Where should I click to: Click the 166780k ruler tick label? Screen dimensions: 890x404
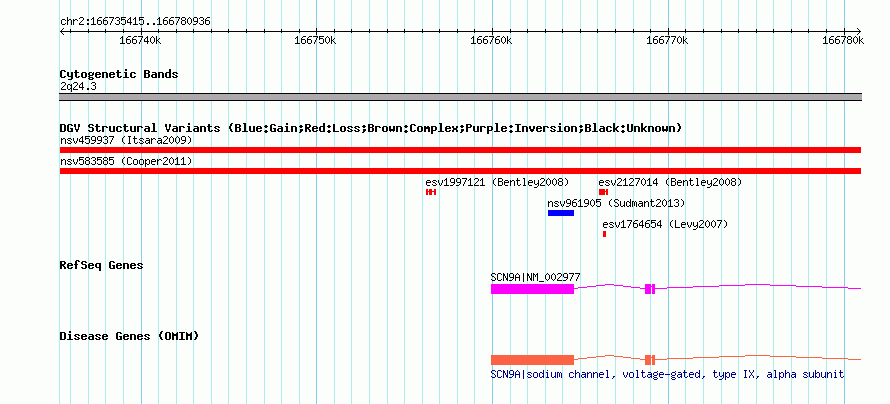tap(843, 41)
